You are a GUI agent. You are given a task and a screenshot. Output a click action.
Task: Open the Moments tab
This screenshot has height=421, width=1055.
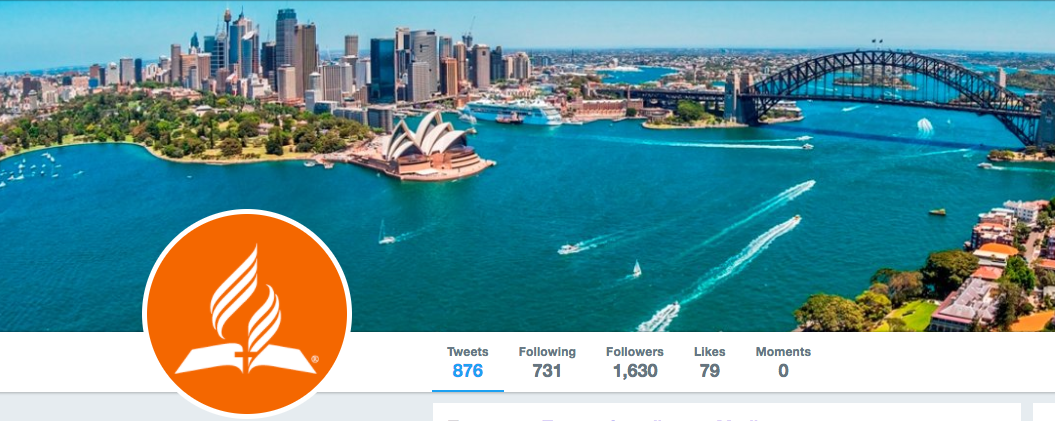tap(783, 362)
